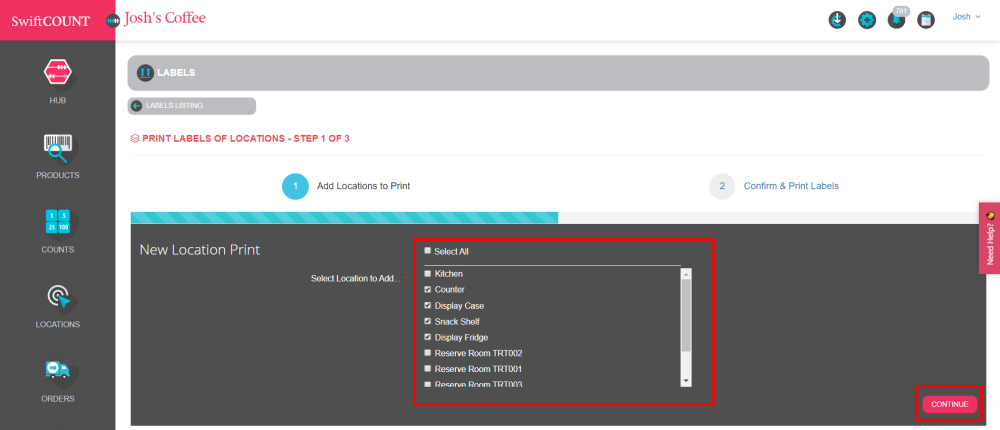Viewport: 1000px width, 430px height.
Task: Open the calendar icon in header
Action: [x=925, y=20]
